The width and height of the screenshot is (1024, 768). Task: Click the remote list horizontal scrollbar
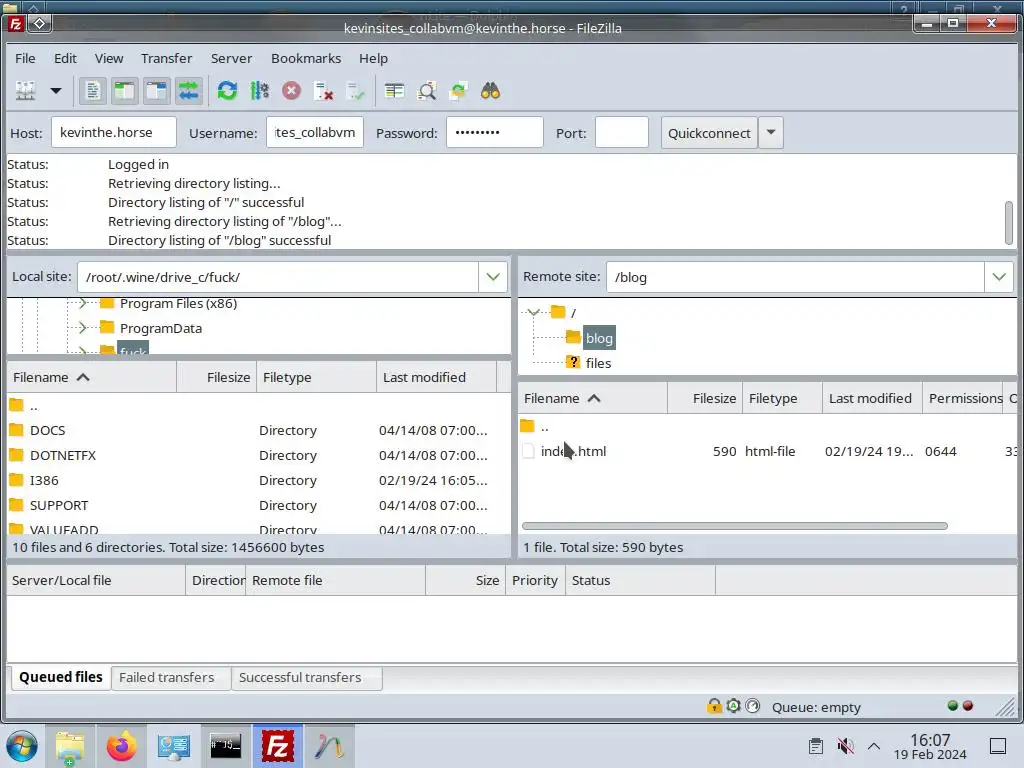pos(735,526)
